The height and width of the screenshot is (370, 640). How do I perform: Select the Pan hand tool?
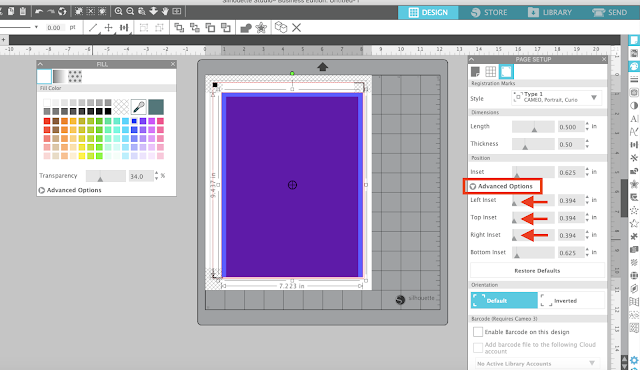click(165, 11)
